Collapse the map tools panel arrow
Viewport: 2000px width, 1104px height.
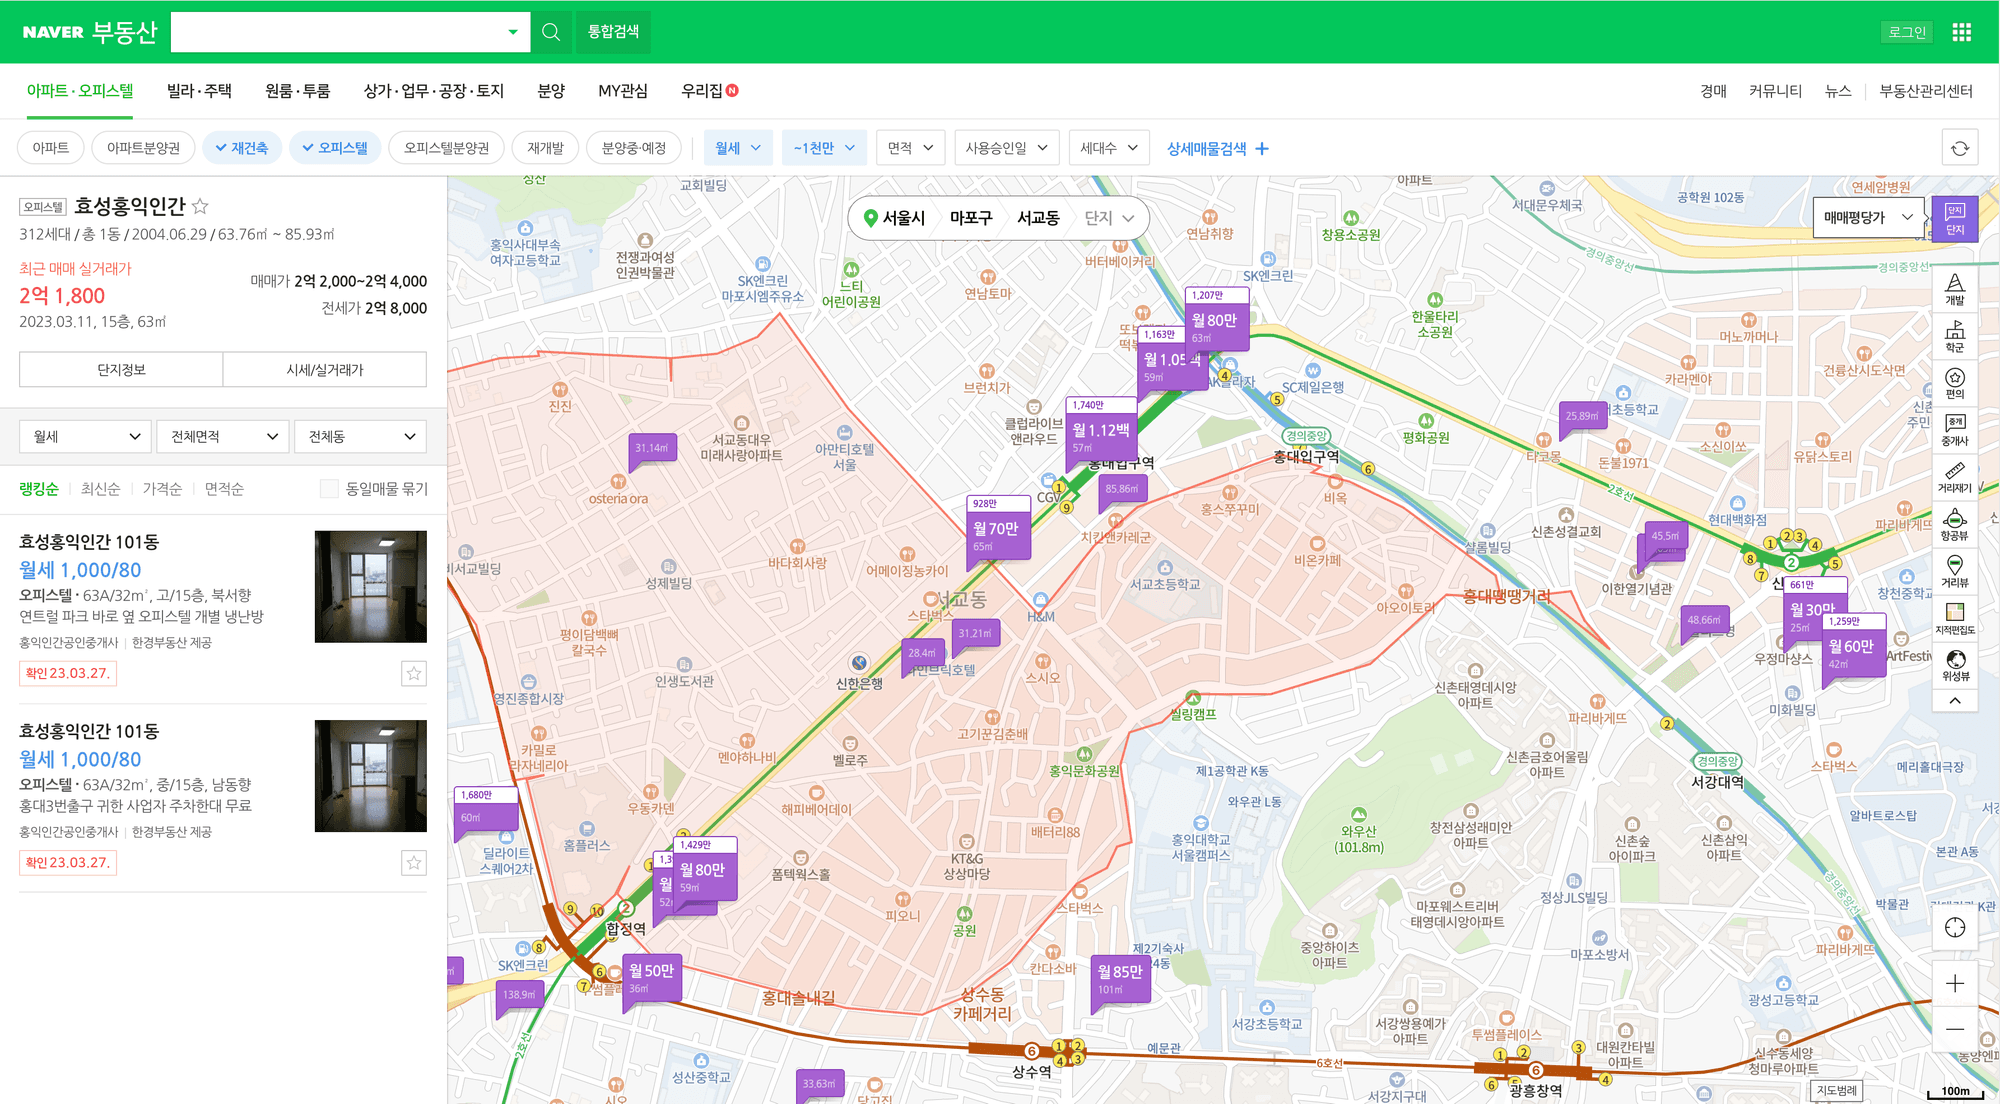pos(1955,701)
